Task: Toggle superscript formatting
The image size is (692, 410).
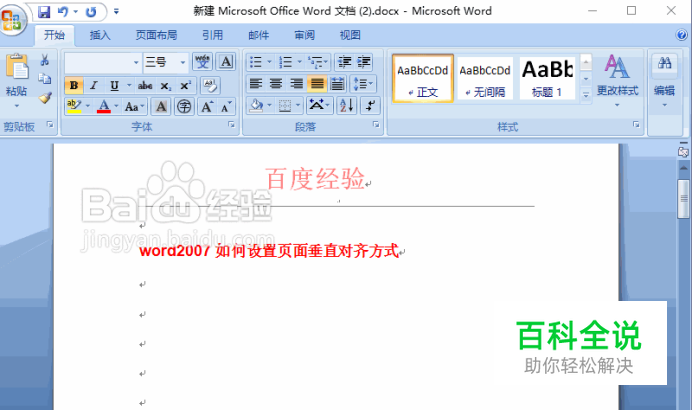Action: point(185,85)
